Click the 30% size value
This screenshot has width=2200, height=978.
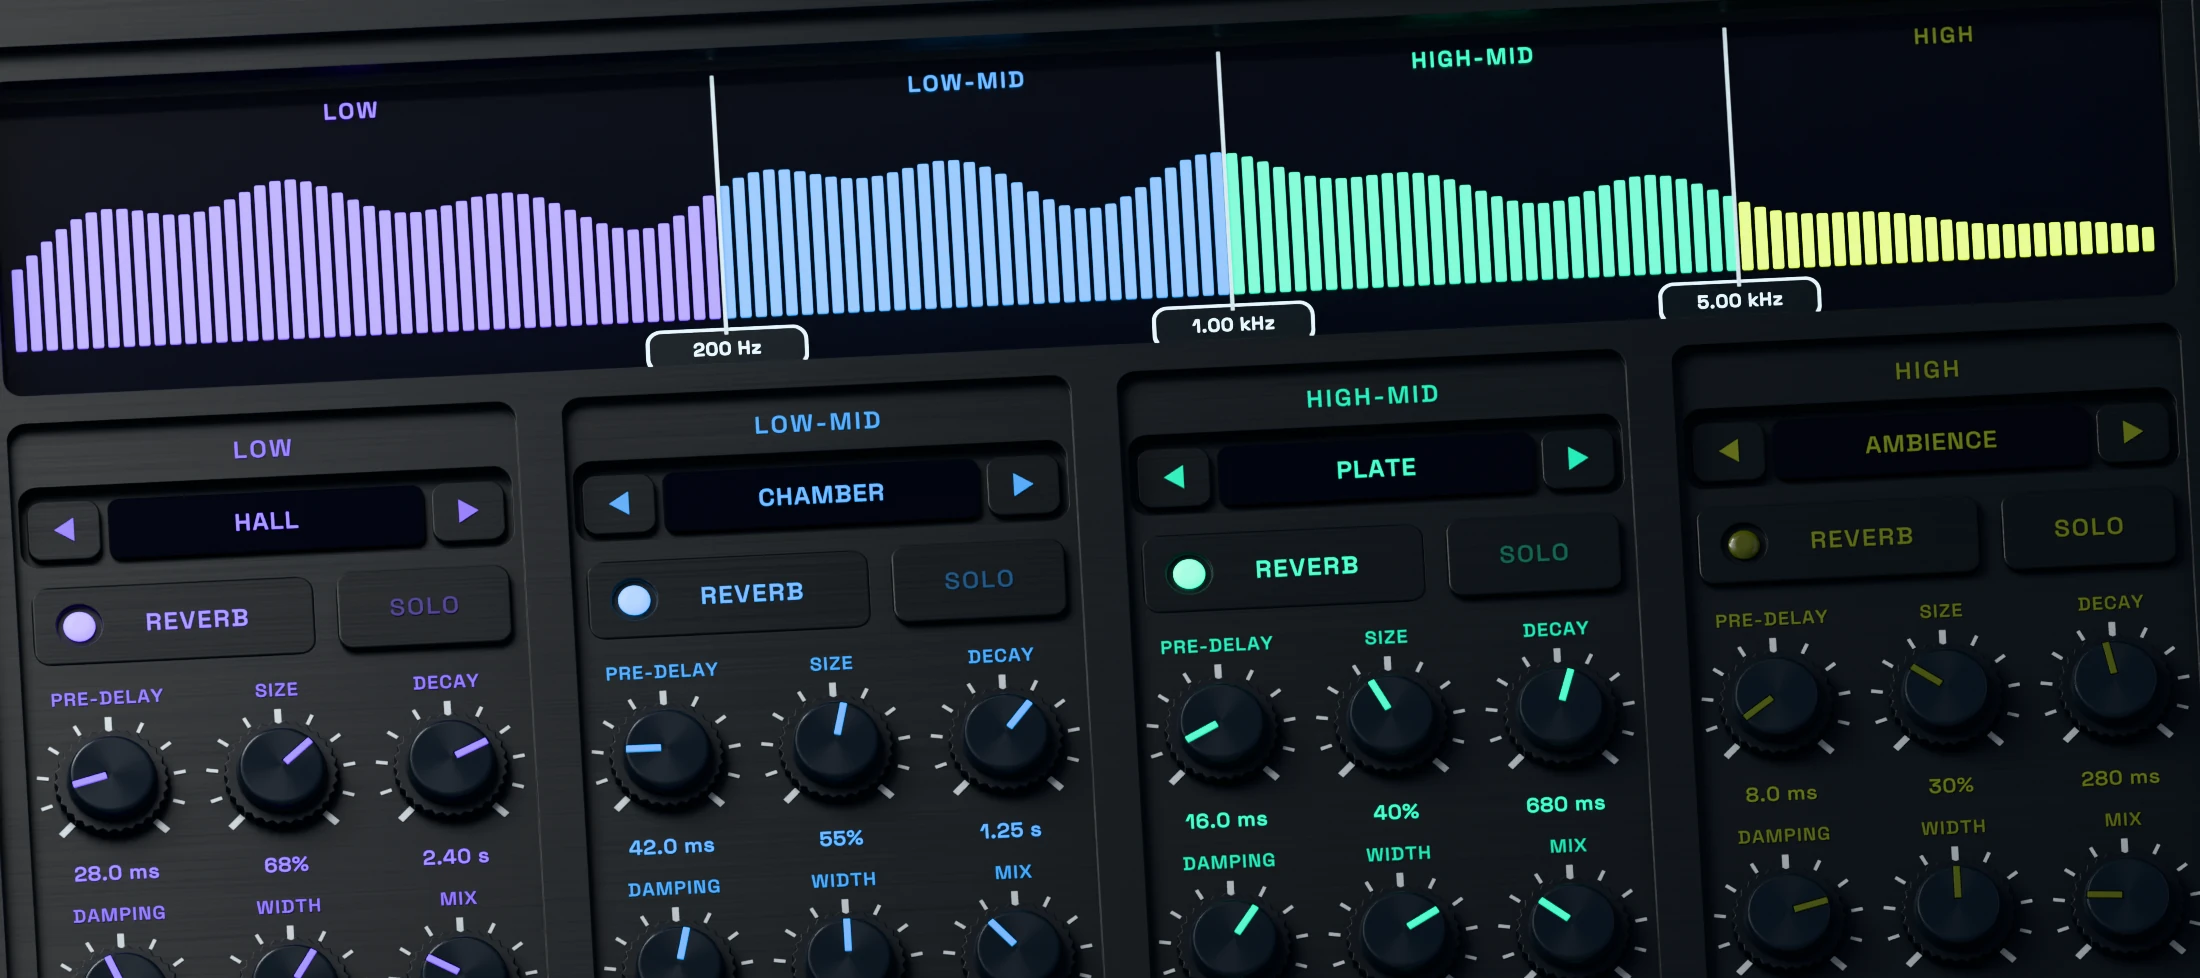[1950, 785]
